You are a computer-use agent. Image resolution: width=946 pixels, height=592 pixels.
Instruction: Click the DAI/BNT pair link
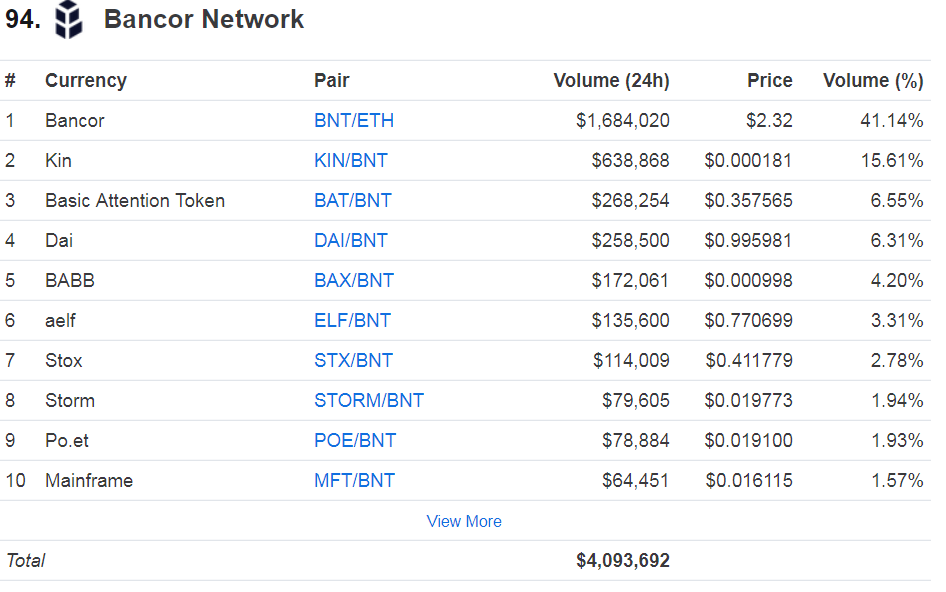(351, 241)
